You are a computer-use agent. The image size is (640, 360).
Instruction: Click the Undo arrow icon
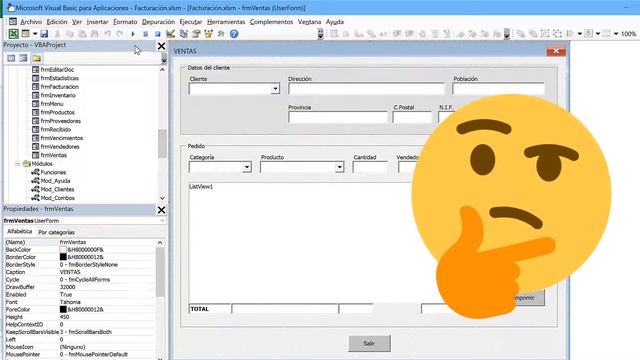tap(107, 34)
